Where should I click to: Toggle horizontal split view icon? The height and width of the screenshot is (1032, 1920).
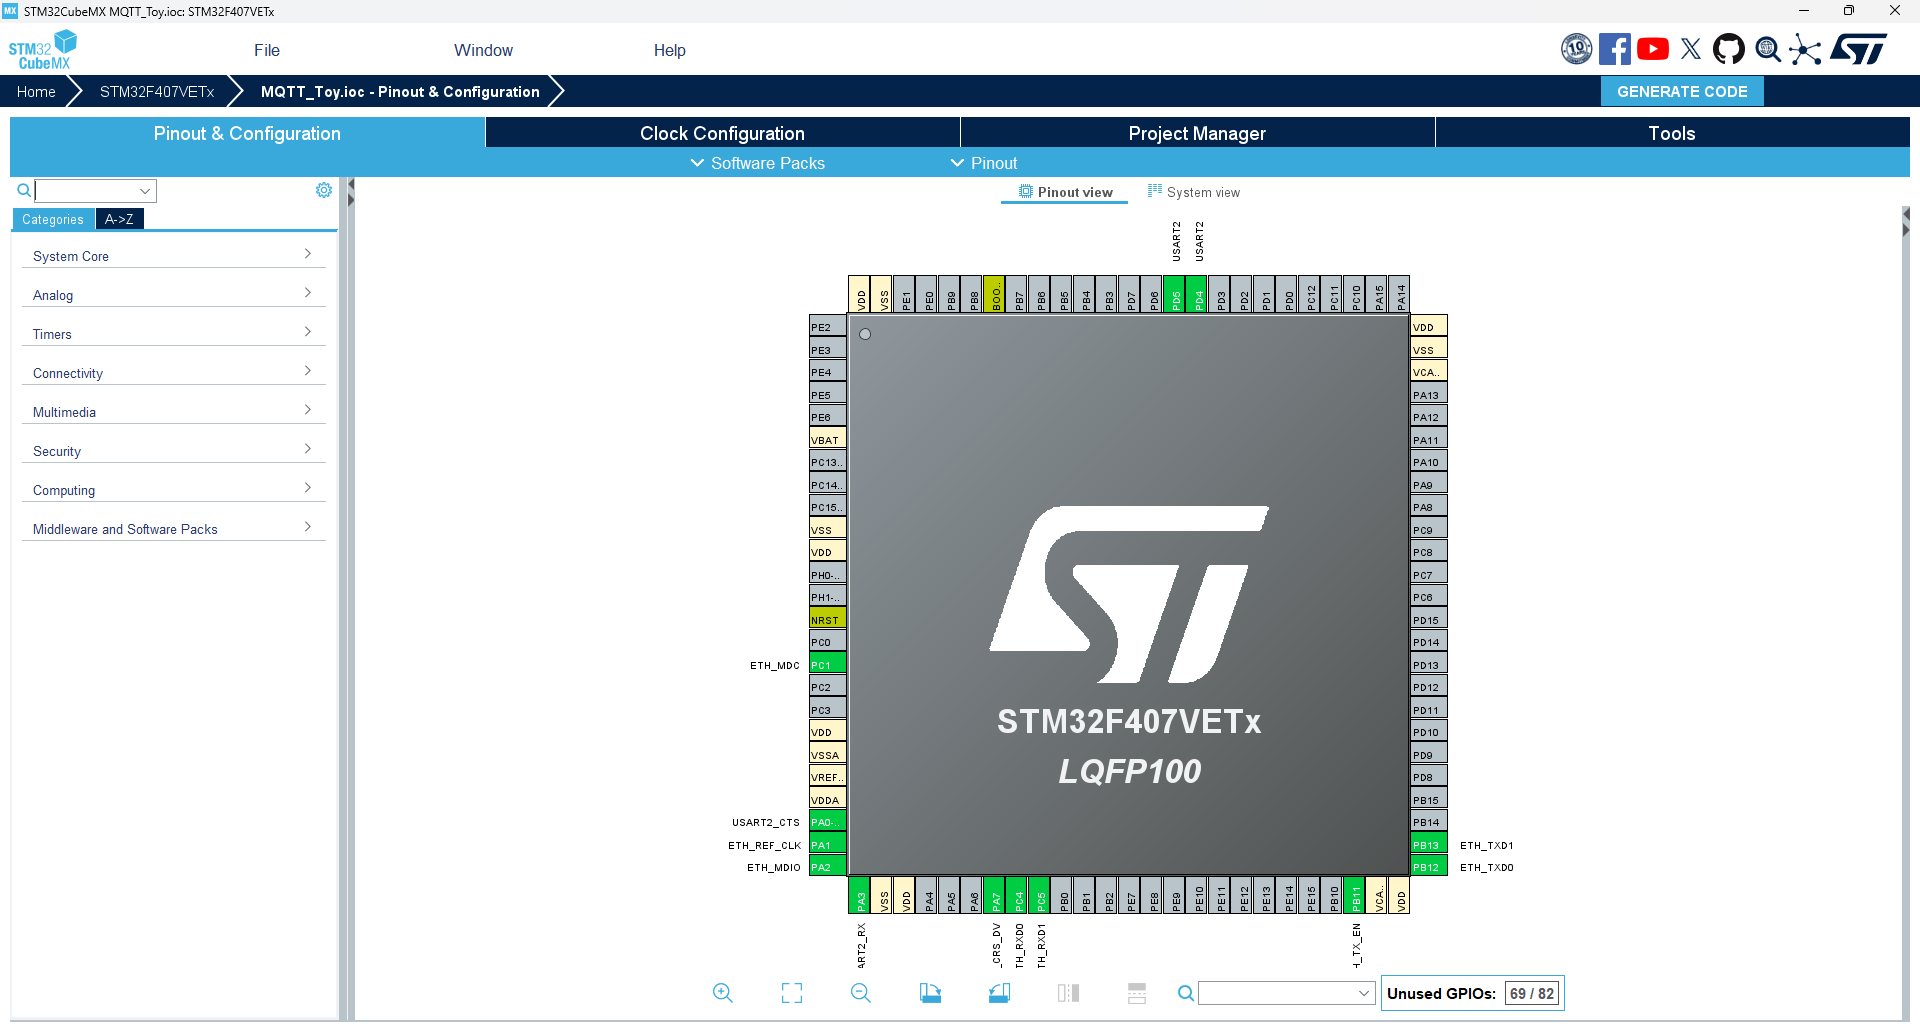click(x=1137, y=993)
